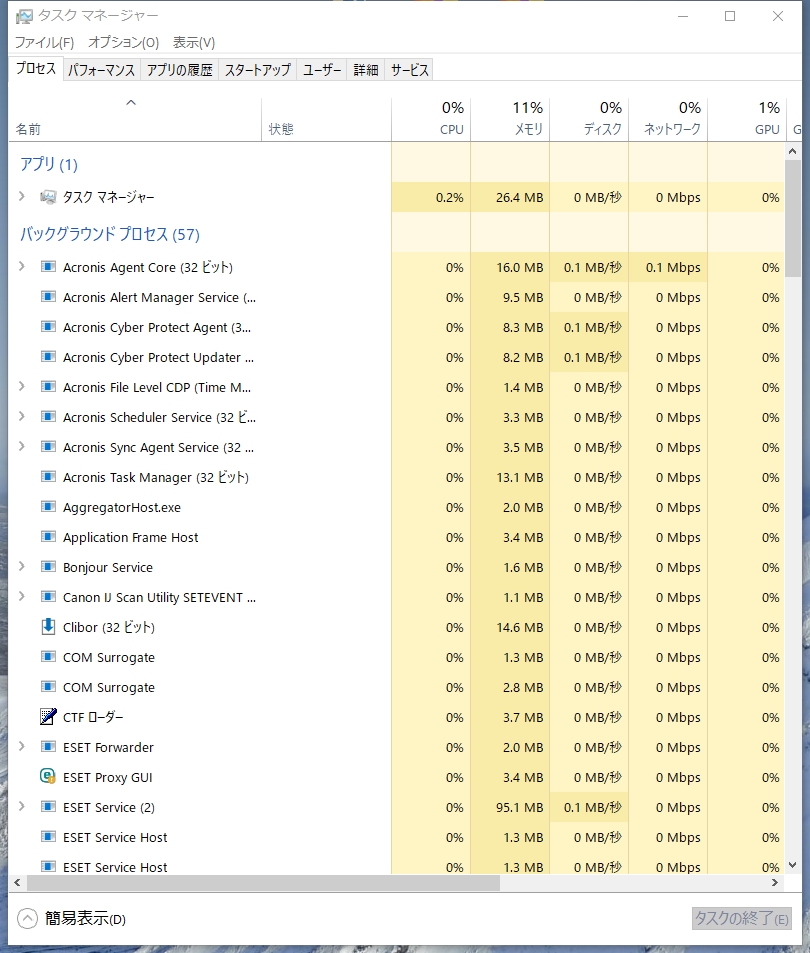Expand the Acronis Agent Core process
This screenshot has height=953, width=810.
click(x=22, y=266)
